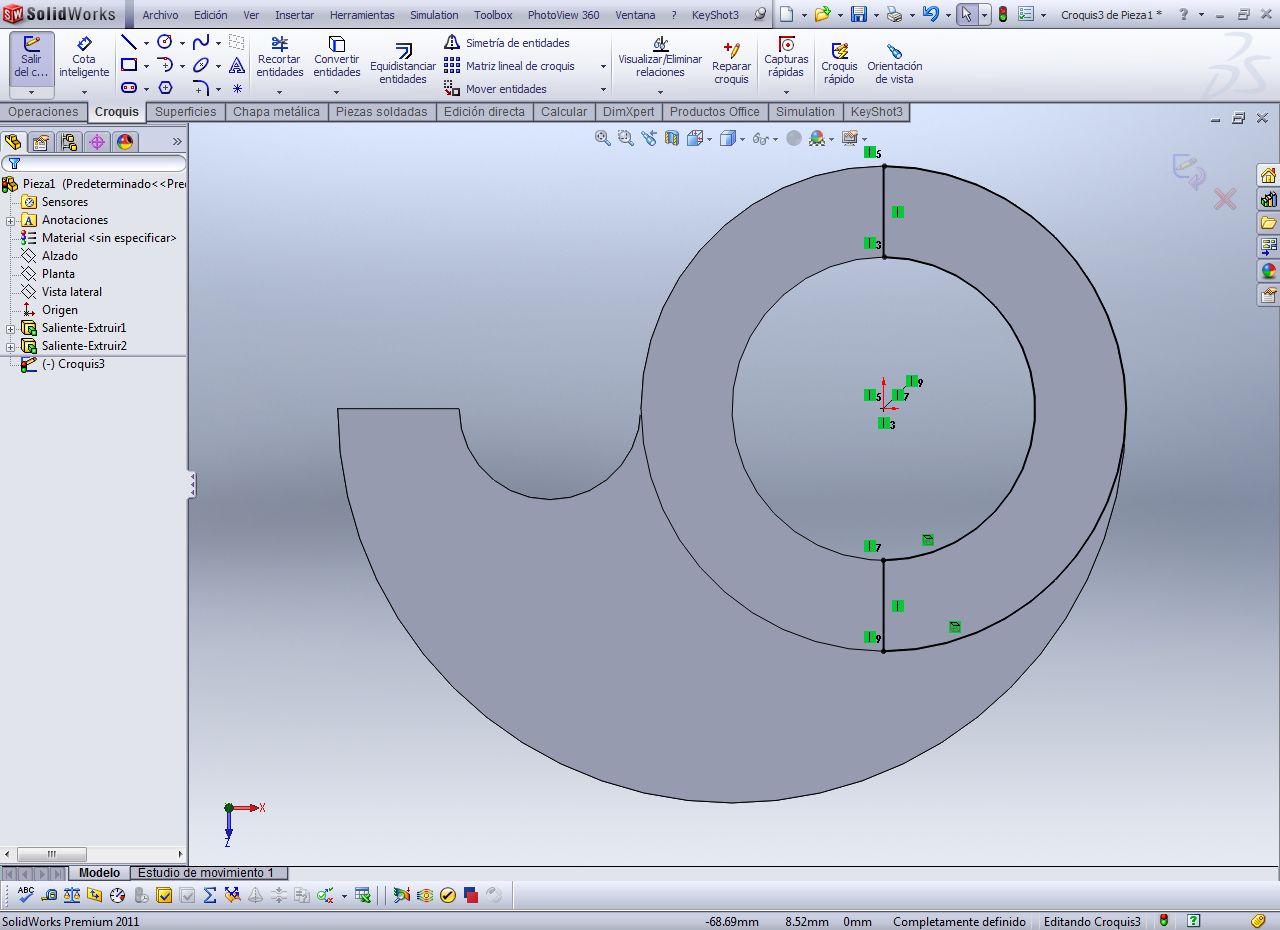Expand the Saliente-Extruir1 tree node
The height and width of the screenshot is (930, 1280).
pos(11,328)
